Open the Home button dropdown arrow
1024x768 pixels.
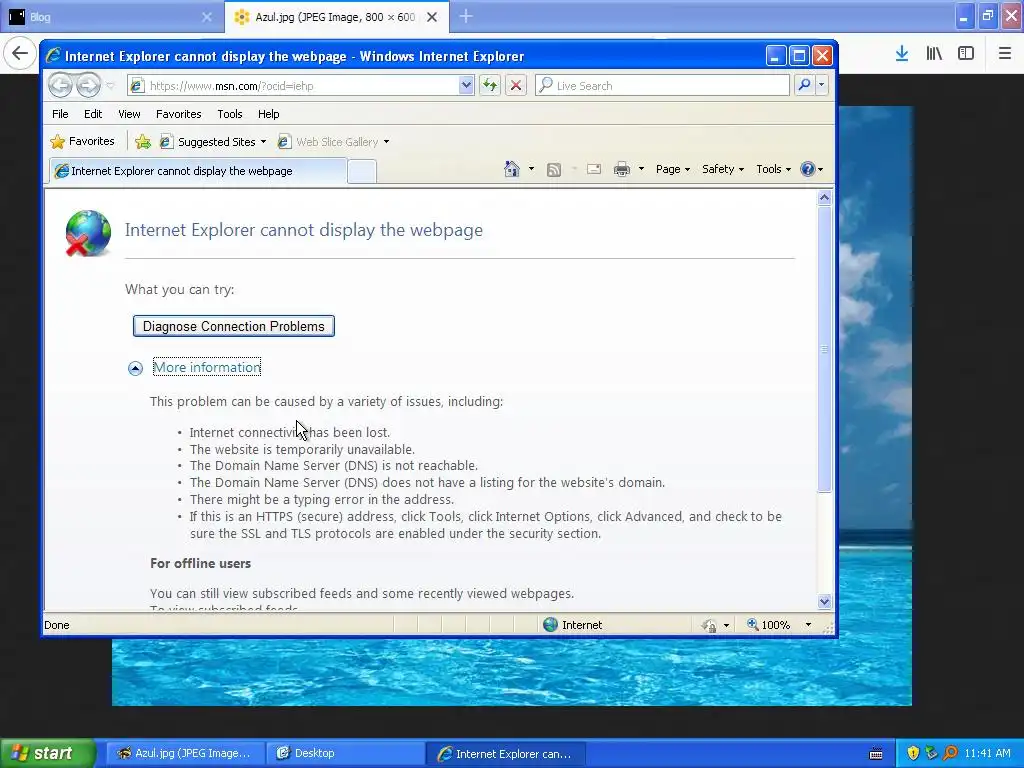tap(531, 169)
